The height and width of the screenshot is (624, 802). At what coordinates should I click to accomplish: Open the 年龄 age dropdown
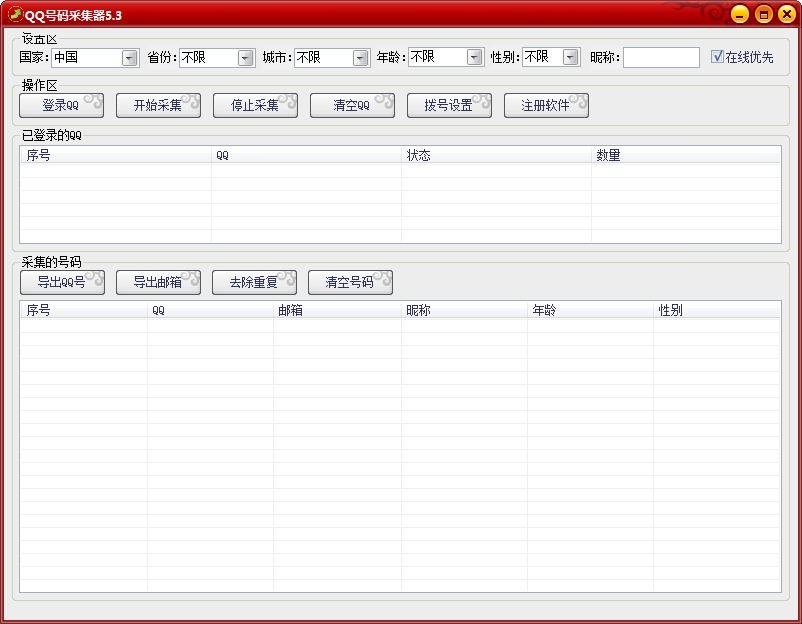pyautogui.click(x=474, y=58)
